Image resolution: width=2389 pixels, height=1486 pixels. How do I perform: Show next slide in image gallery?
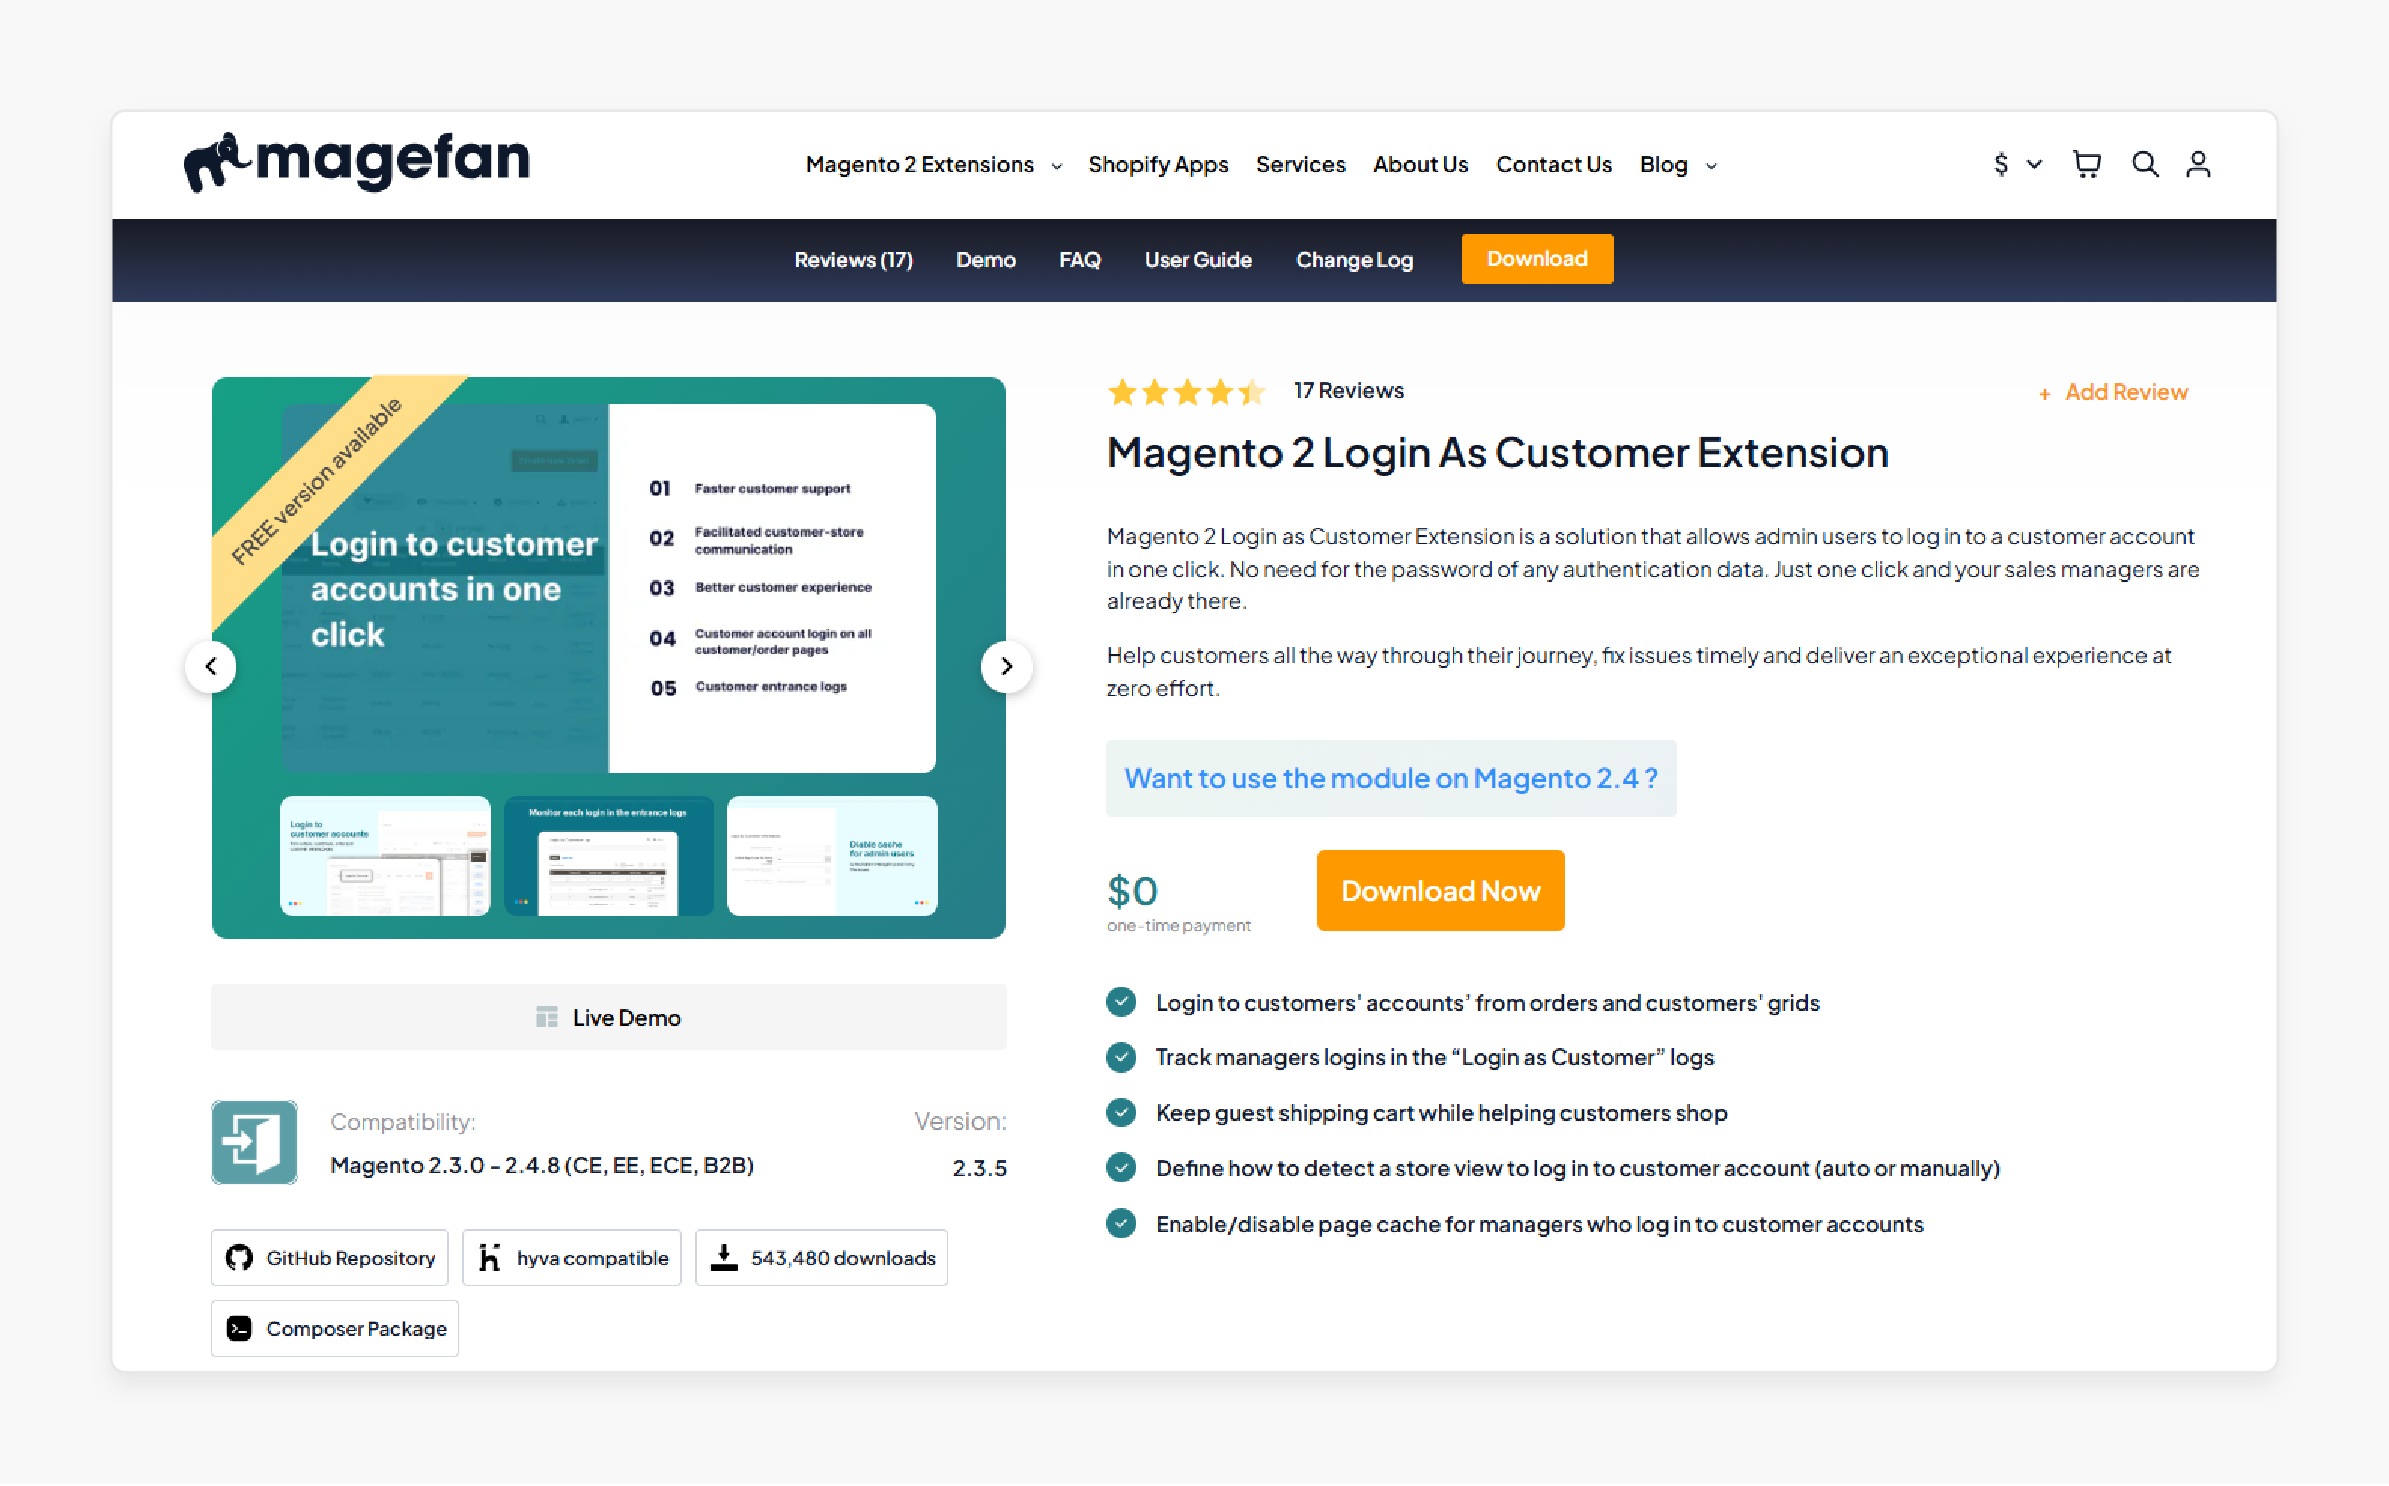[x=1006, y=666]
